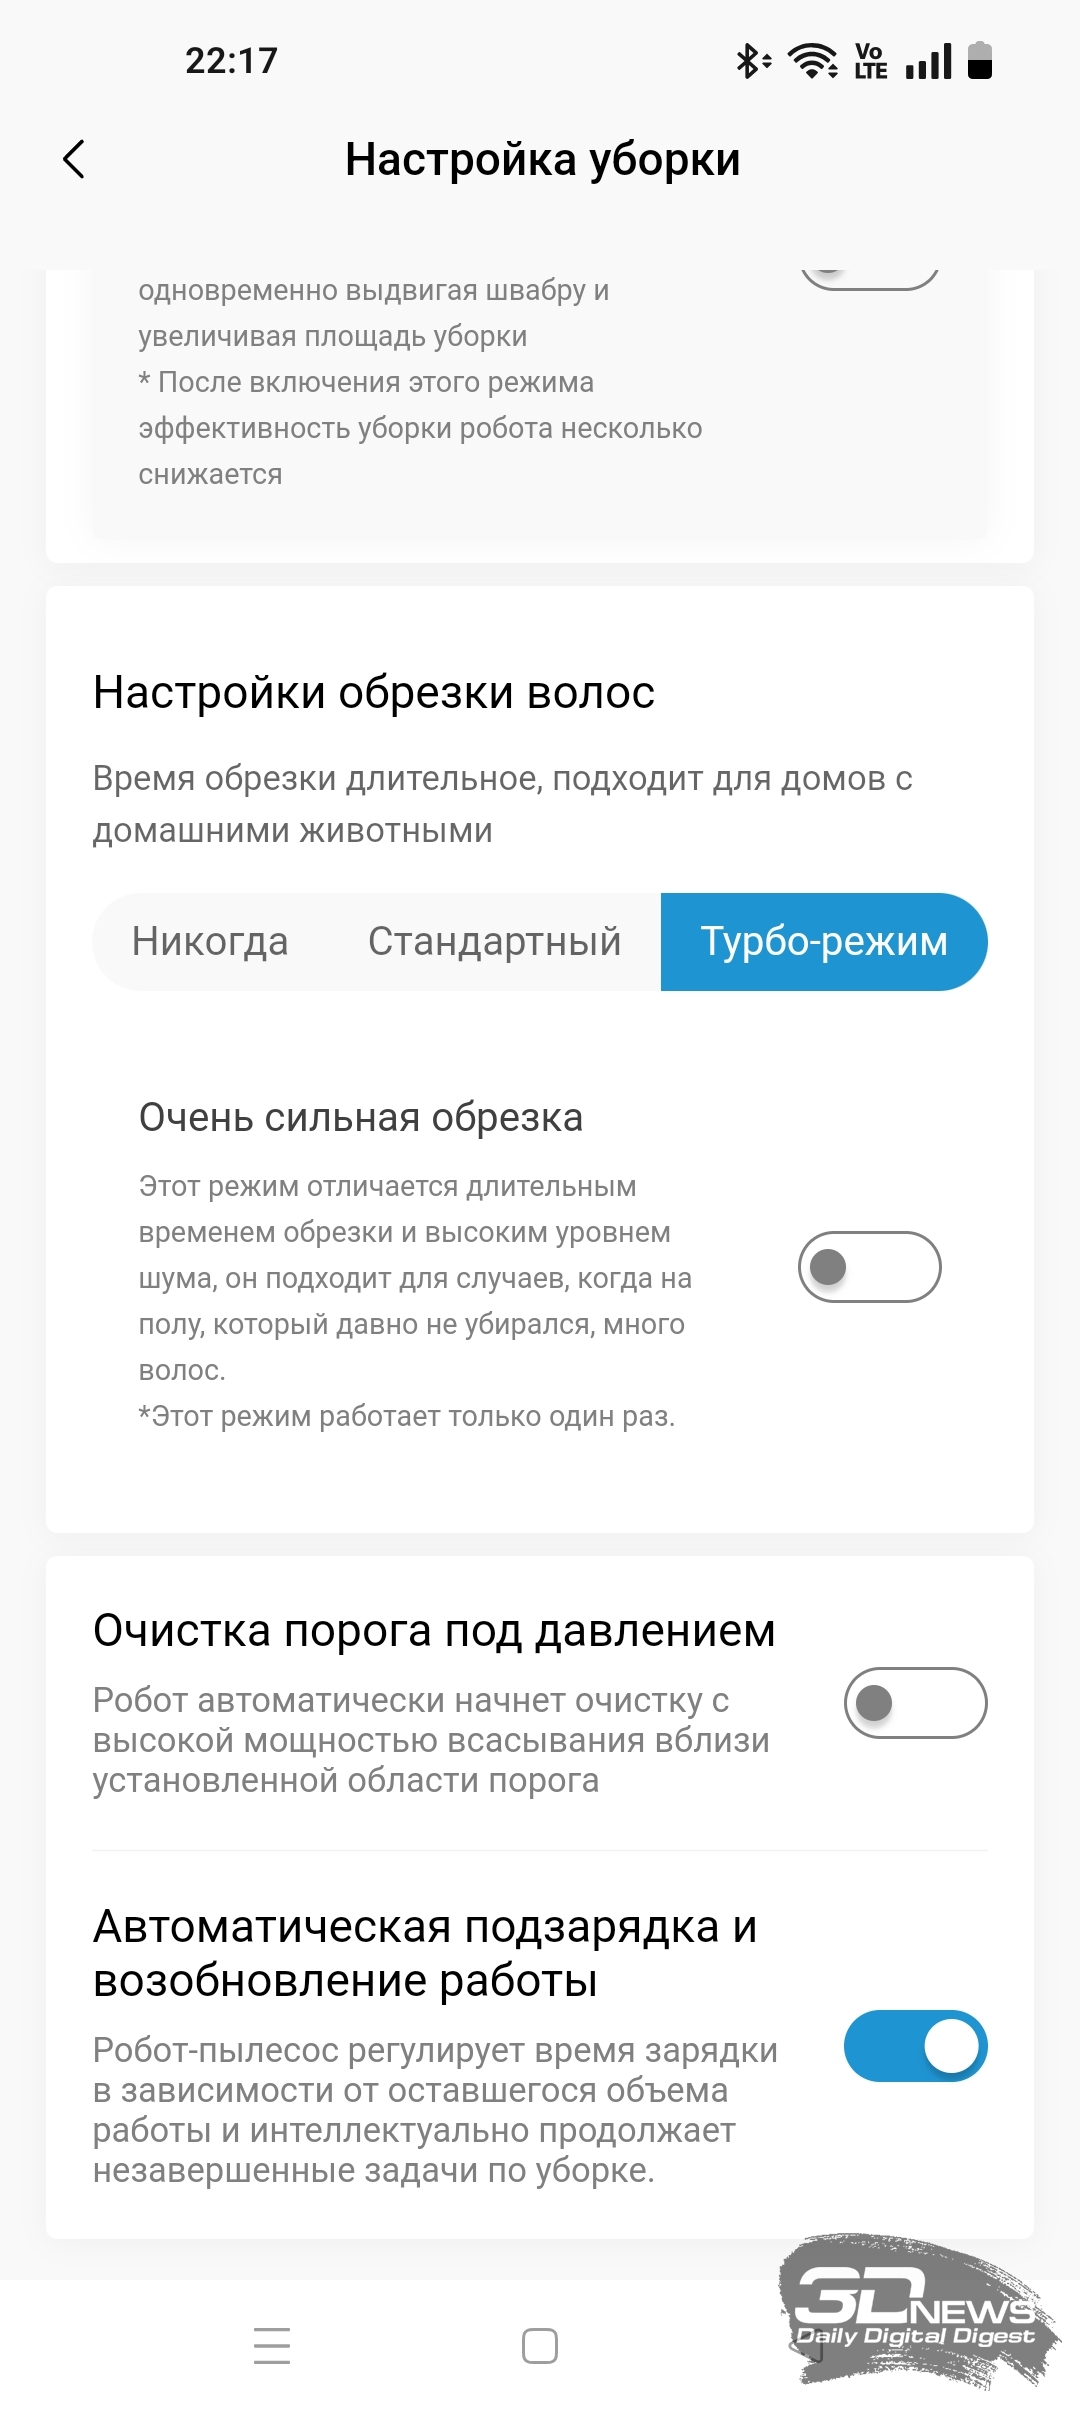This screenshot has height=2412, width=1080.
Task: Tap the clock showing 22:17
Action: 231,61
